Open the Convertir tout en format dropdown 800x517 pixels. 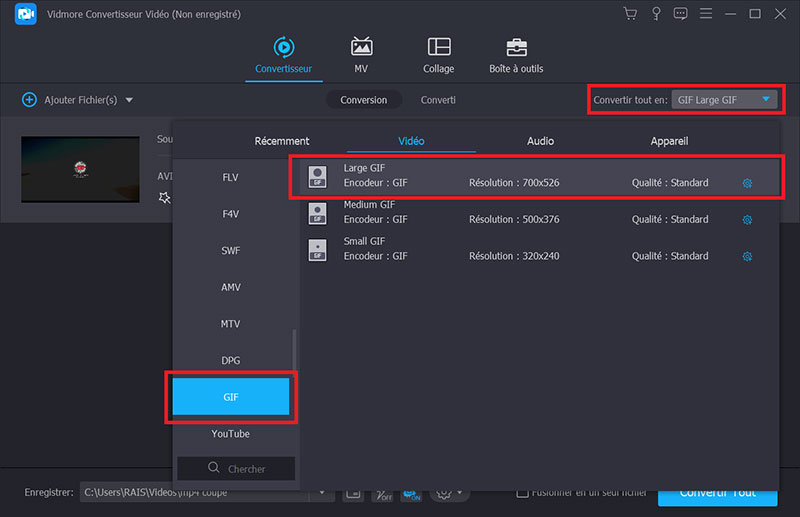(724, 100)
